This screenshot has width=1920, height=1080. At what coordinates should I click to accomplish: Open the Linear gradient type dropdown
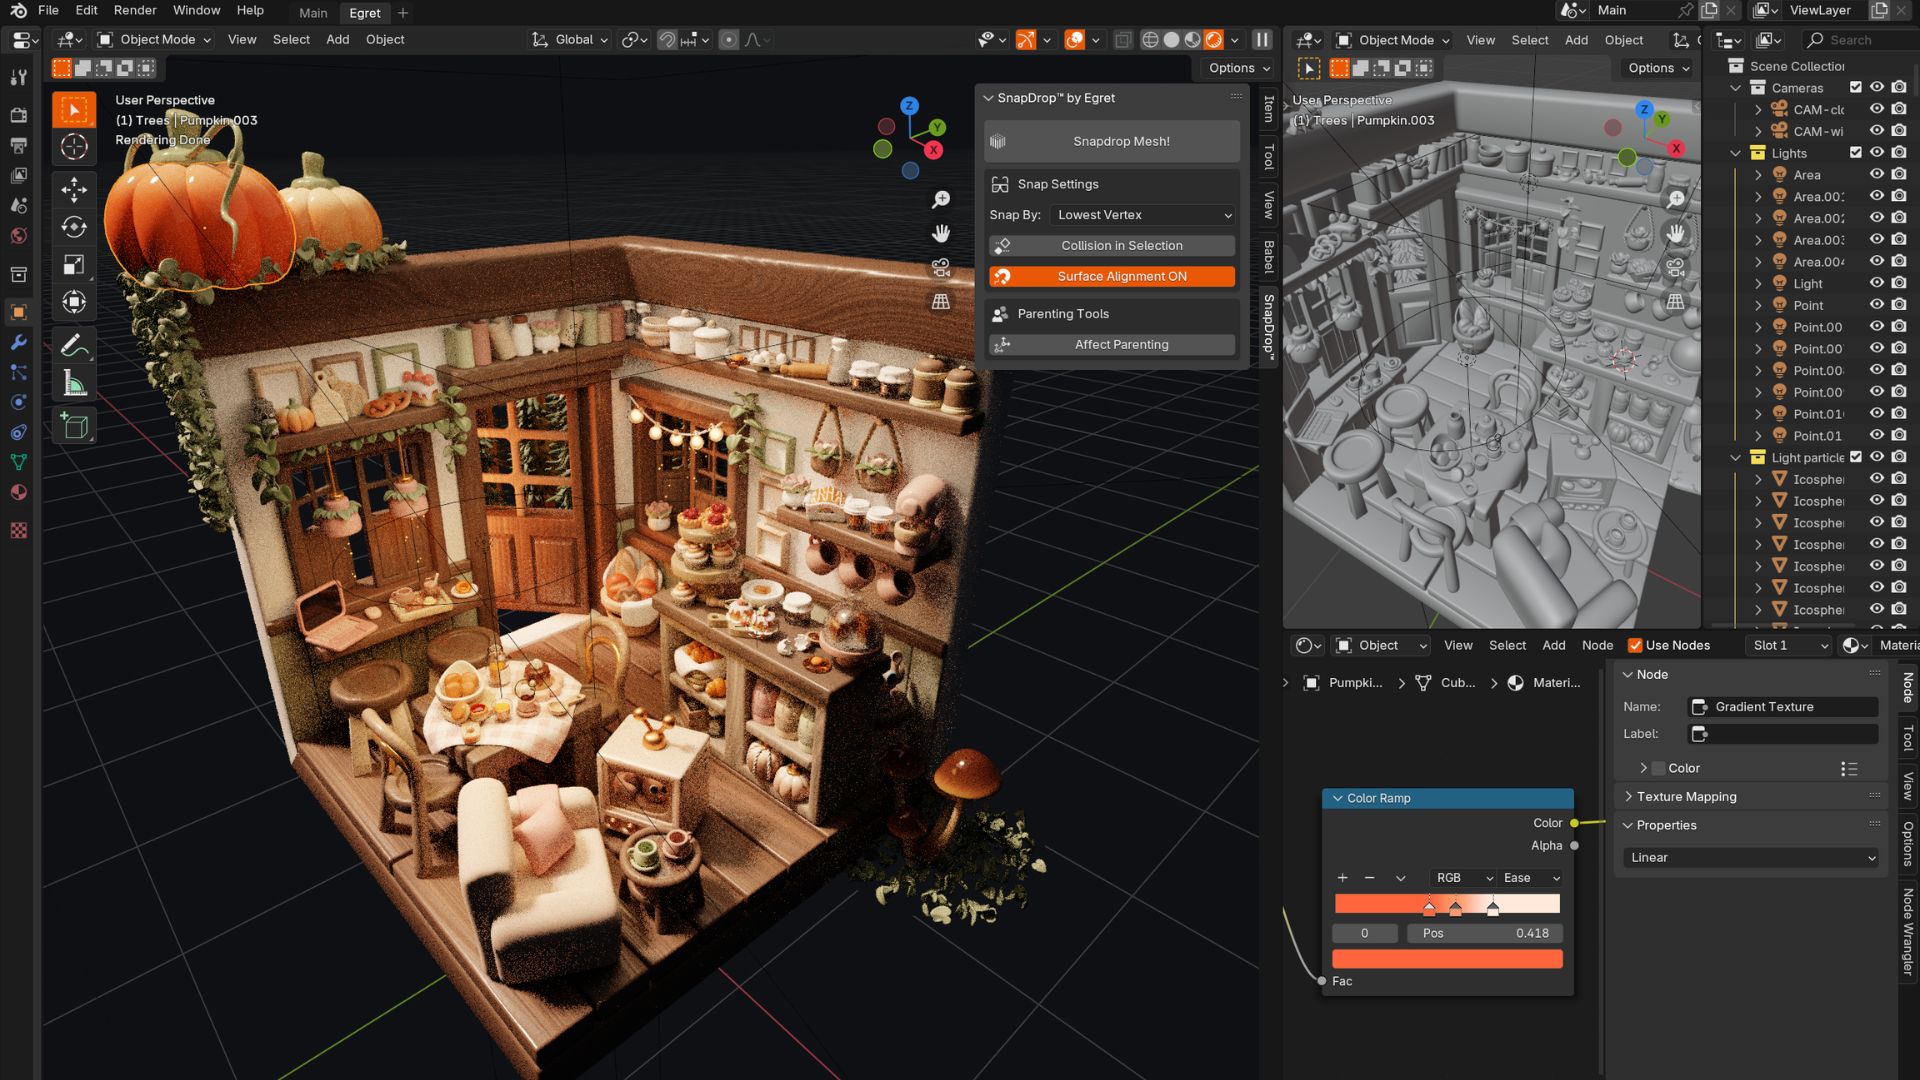(1752, 858)
